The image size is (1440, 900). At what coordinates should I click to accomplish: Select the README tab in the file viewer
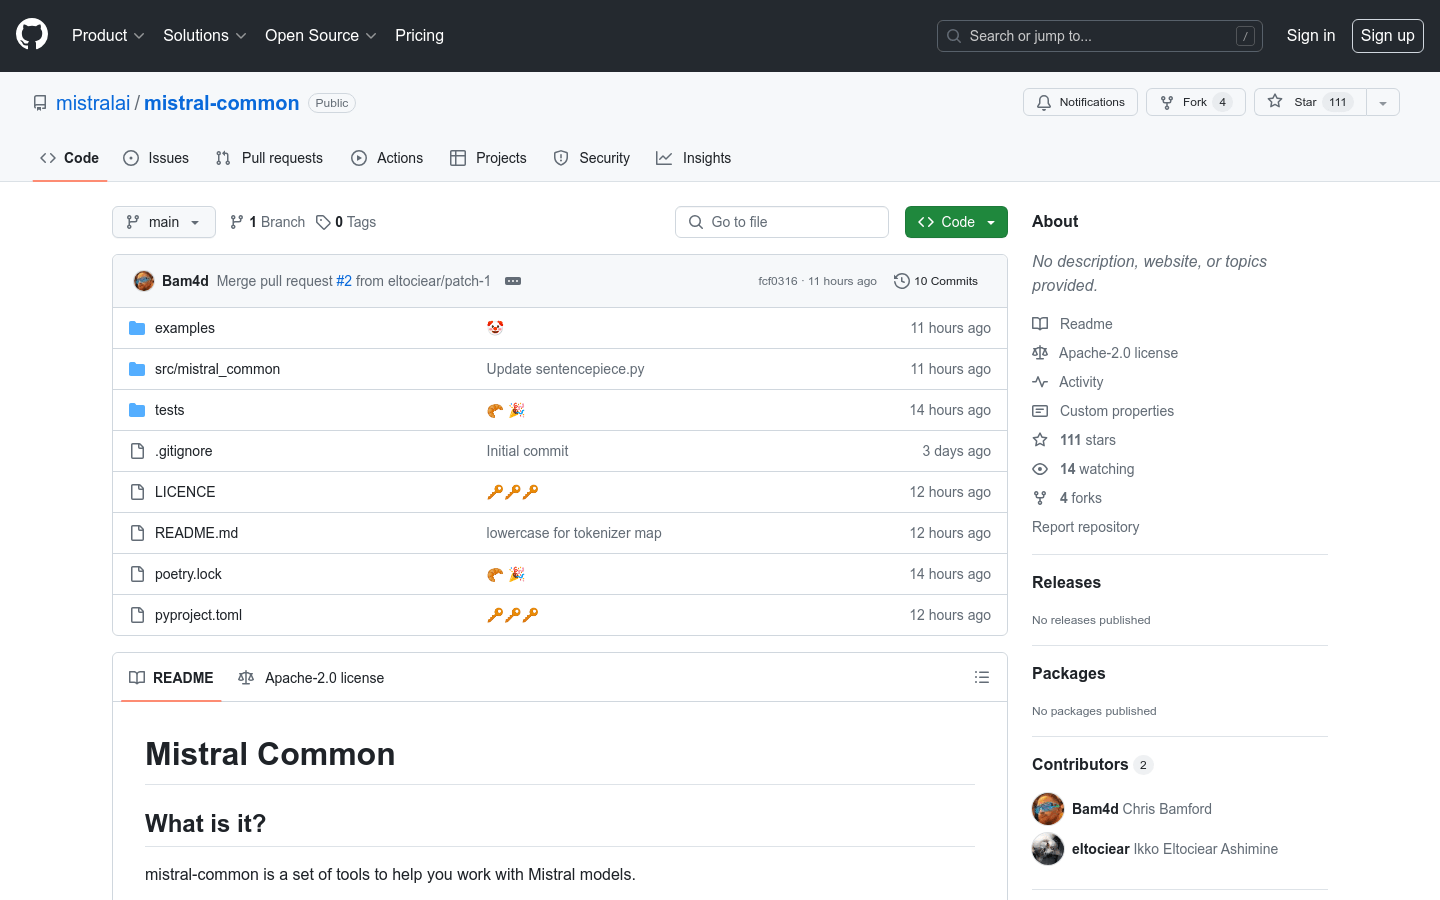click(x=171, y=678)
